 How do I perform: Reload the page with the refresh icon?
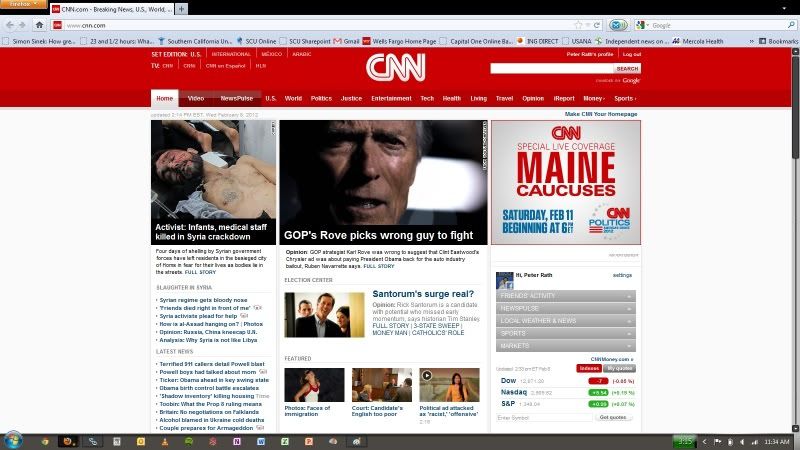(x=596, y=25)
